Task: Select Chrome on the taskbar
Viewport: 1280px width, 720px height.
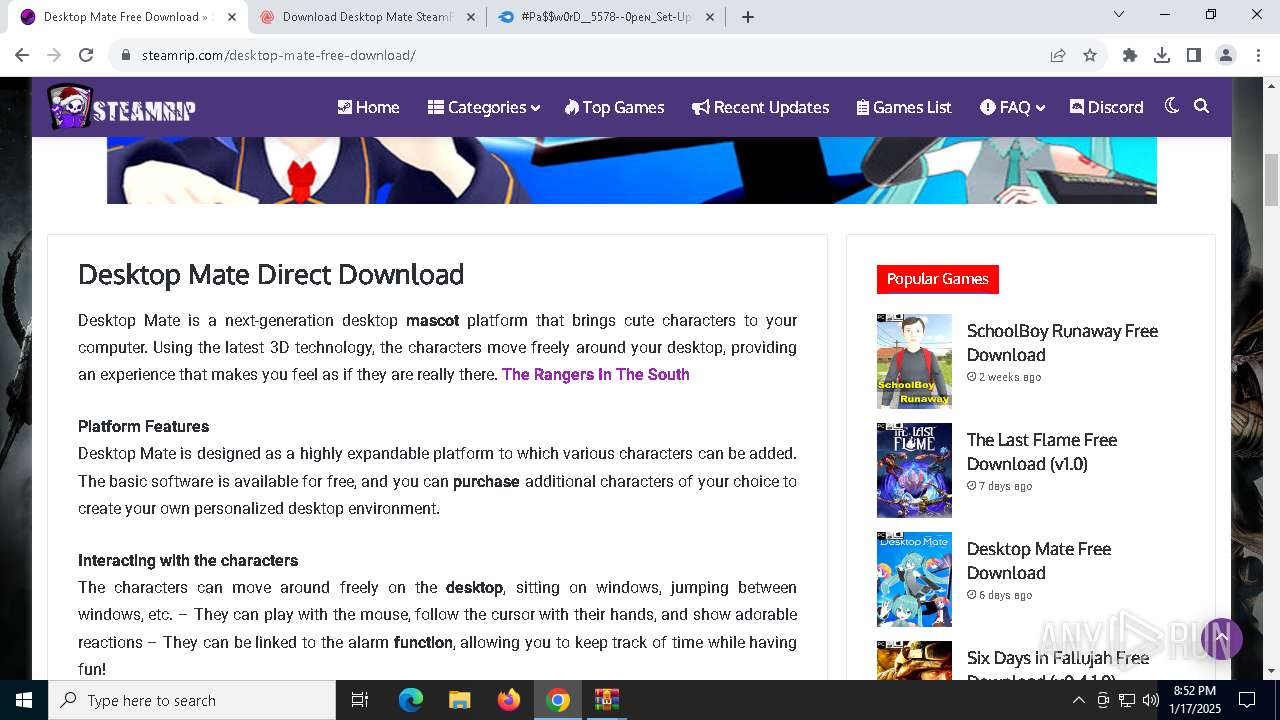Action: 558,700
